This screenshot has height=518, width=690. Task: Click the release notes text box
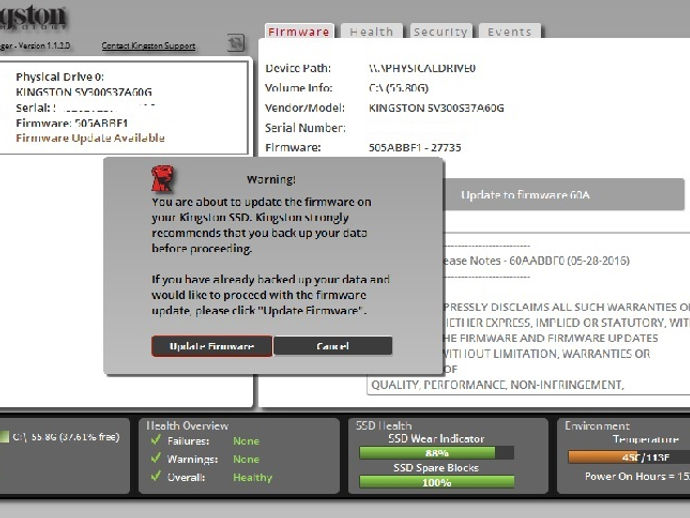pos(528,313)
